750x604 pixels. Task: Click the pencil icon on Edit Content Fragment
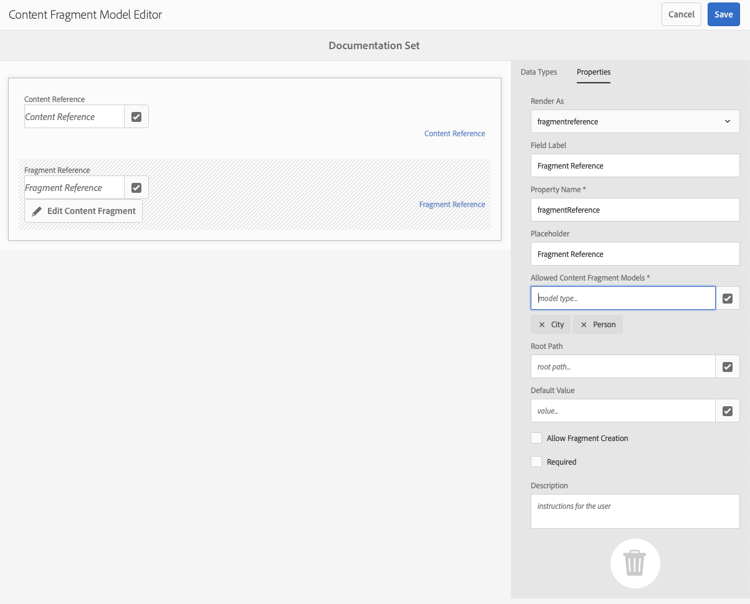(37, 211)
